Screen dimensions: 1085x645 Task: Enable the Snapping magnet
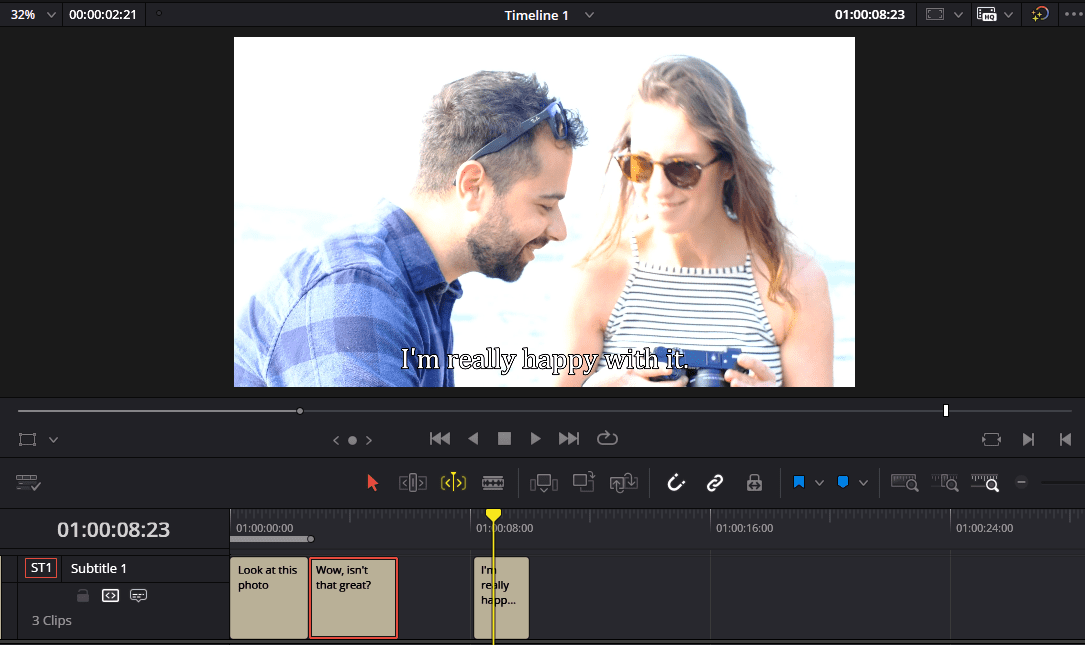pos(676,482)
